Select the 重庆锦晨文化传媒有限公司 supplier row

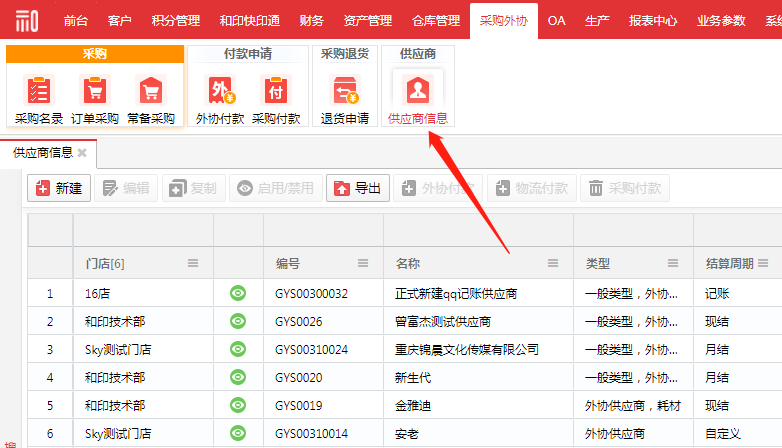[467, 349]
